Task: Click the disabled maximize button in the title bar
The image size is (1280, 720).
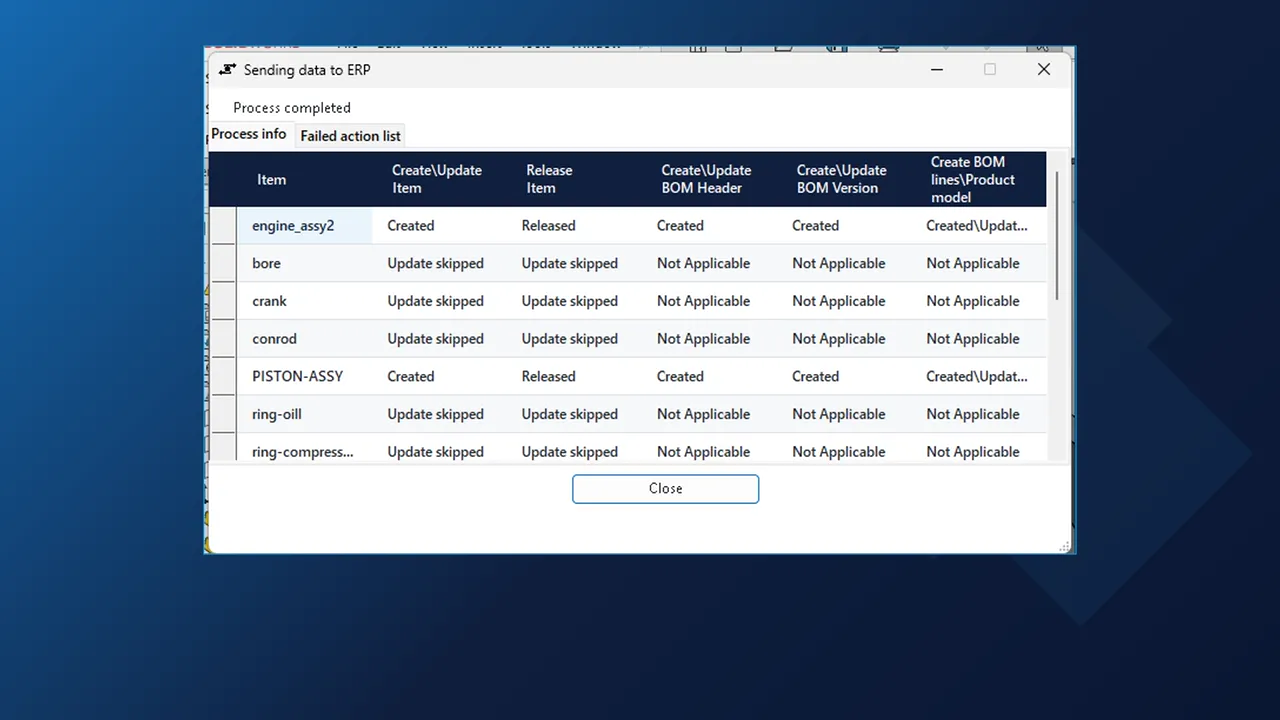Action: click(x=990, y=69)
